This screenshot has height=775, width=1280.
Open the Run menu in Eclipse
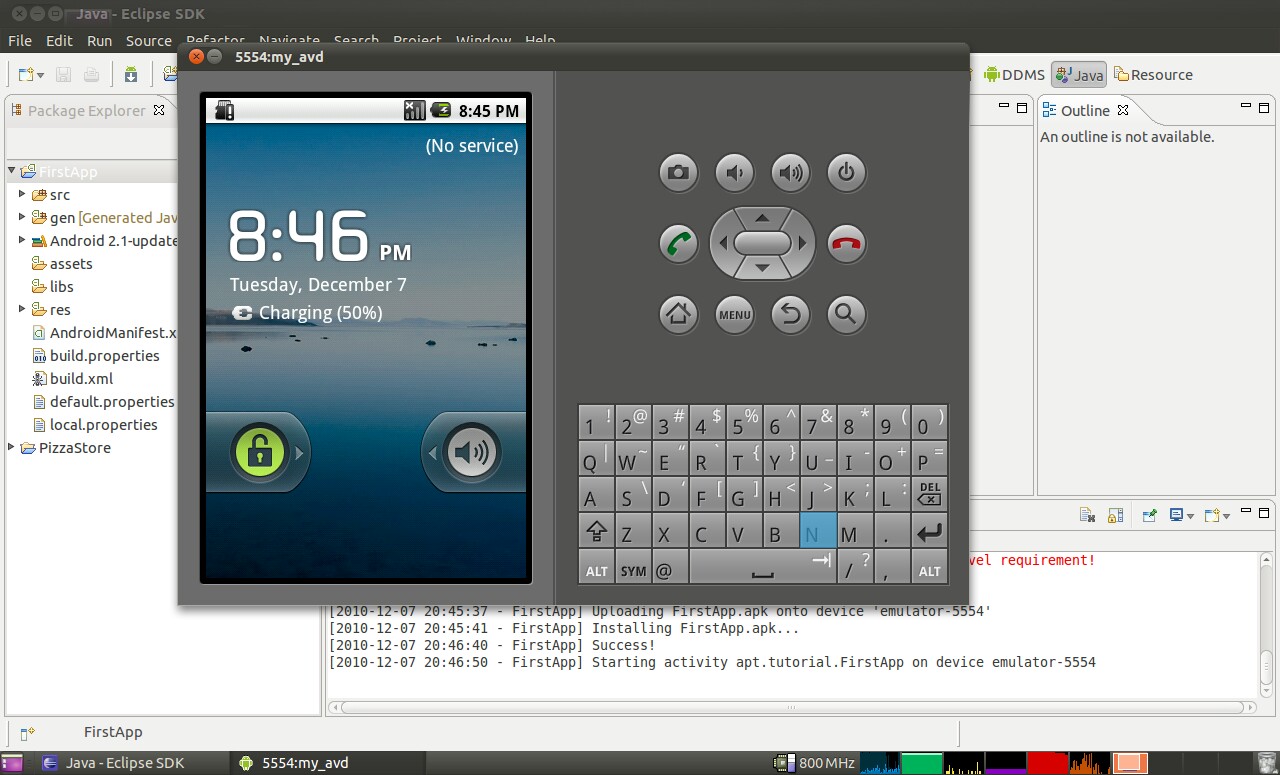pyautogui.click(x=99, y=41)
